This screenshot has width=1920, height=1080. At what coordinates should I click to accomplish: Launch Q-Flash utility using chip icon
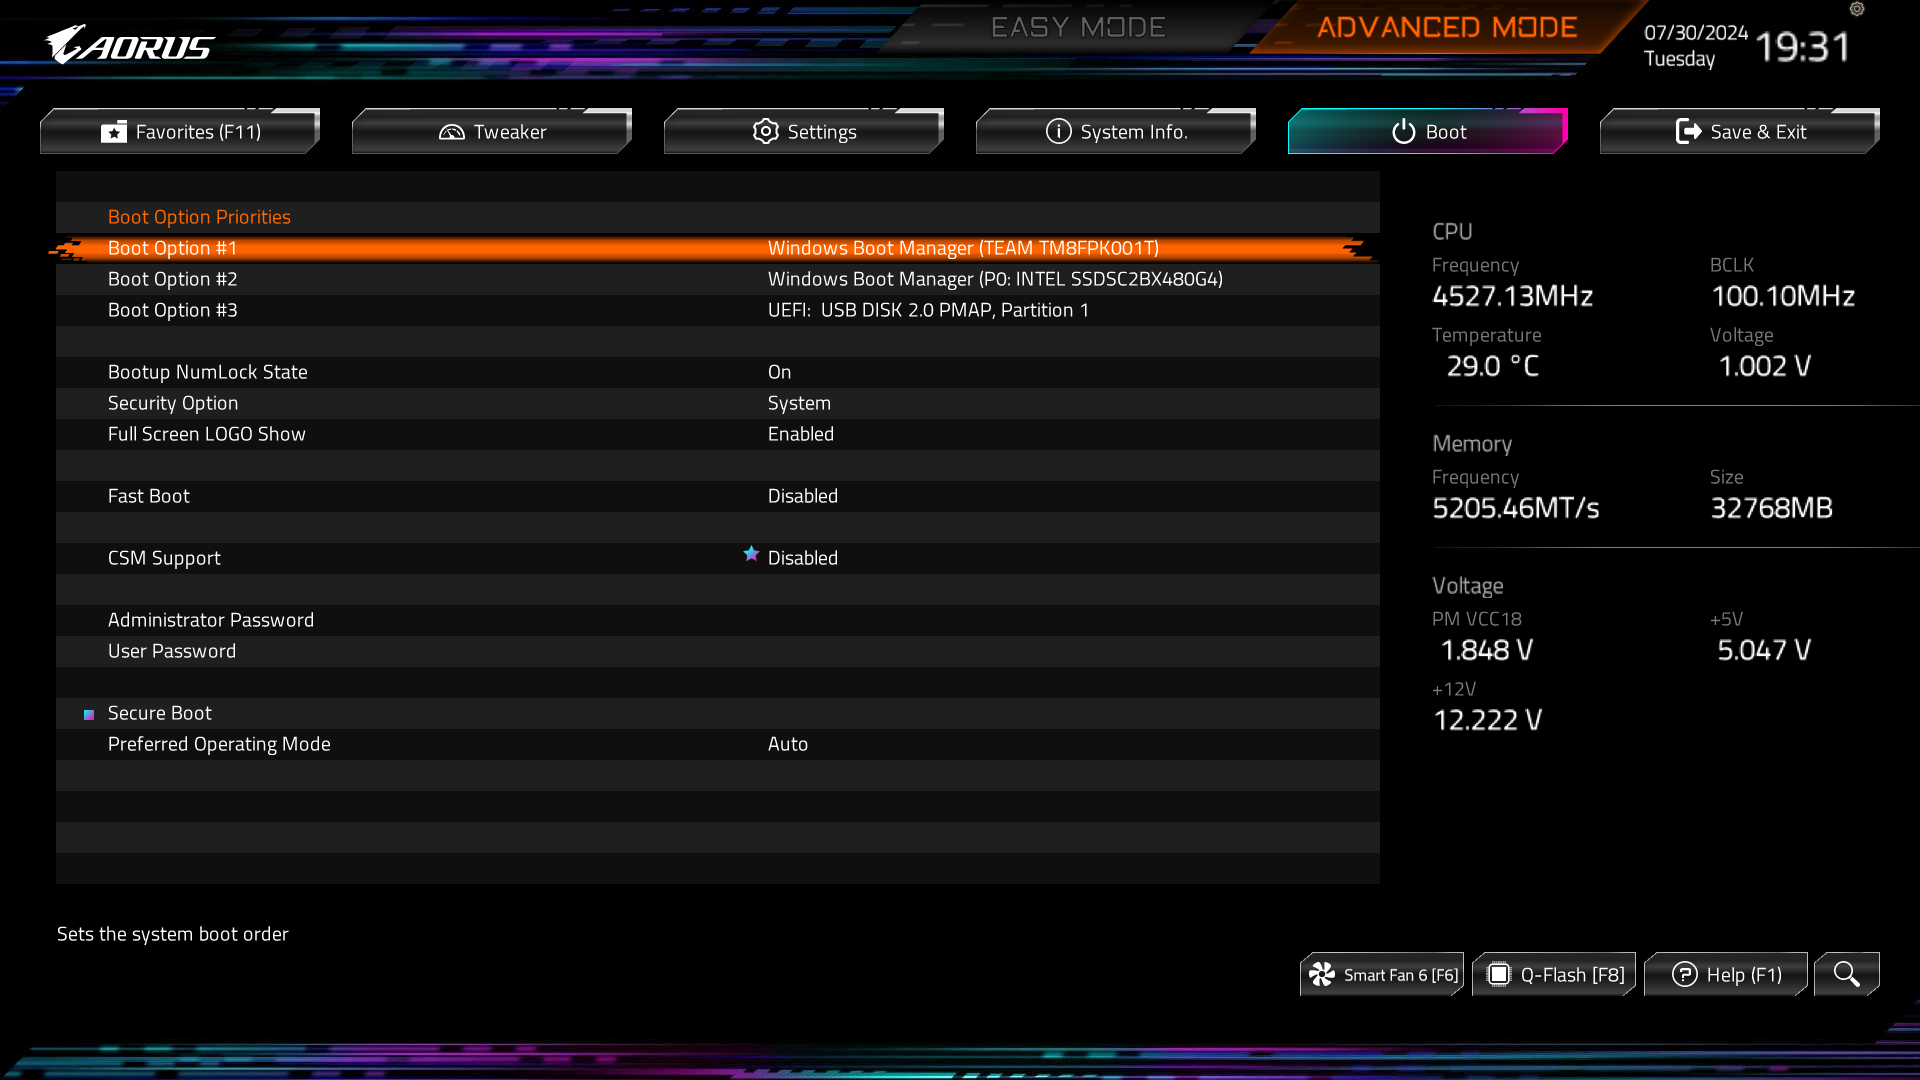(1498, 974)
